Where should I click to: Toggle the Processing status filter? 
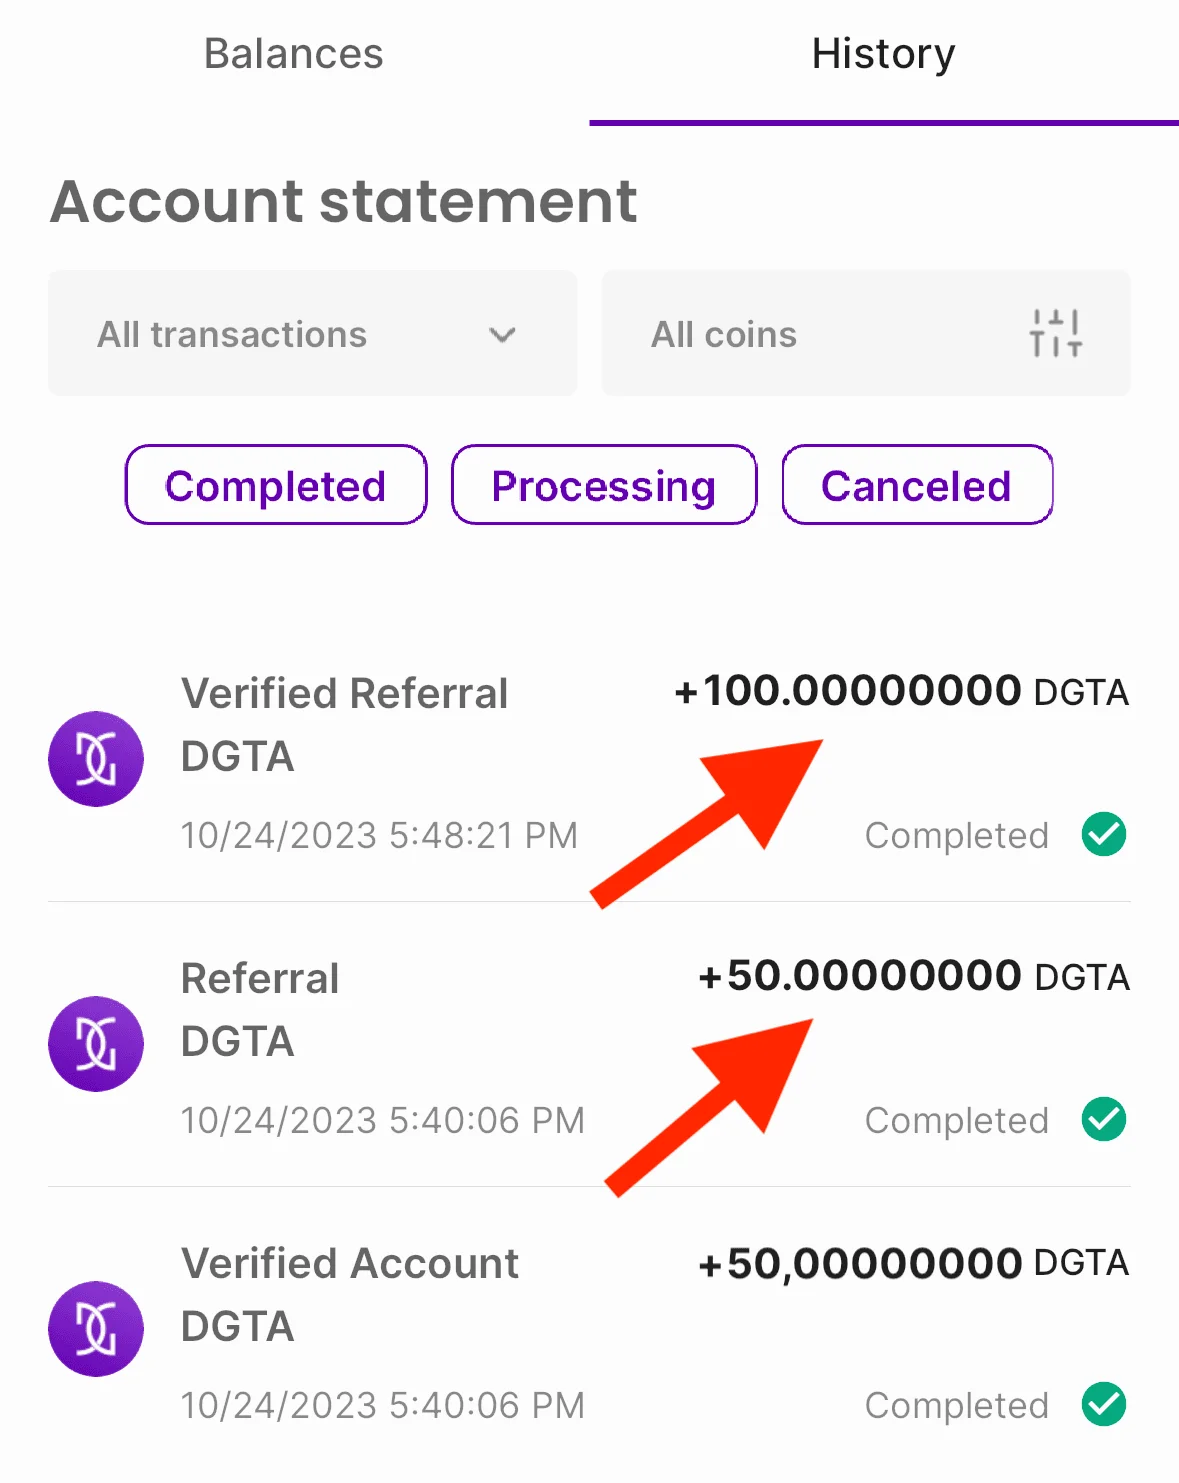pyautogui.click(x=604, y=485)
